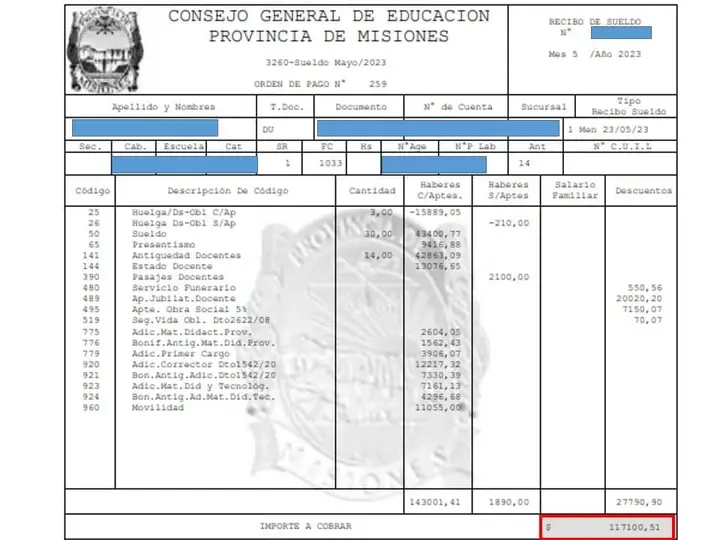Click the 'Antigüedad Docentes' row description
This screenshot has width=720, height=540.
point(186,255)
